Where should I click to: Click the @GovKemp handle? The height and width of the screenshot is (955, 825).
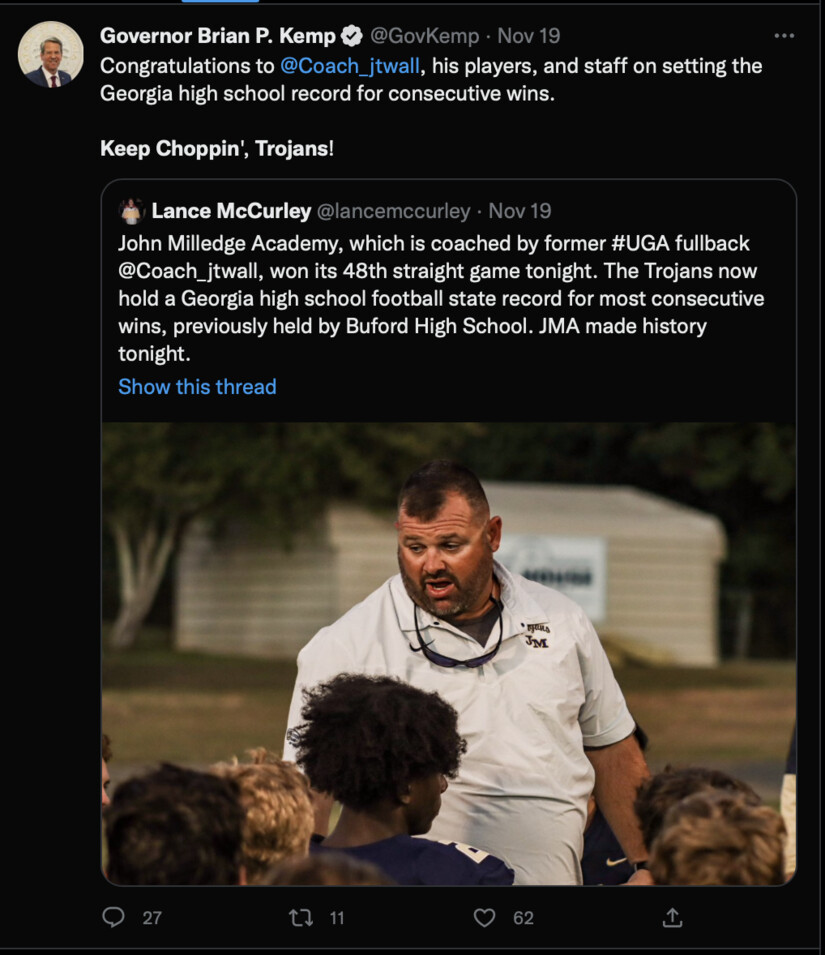coord(424,36)
